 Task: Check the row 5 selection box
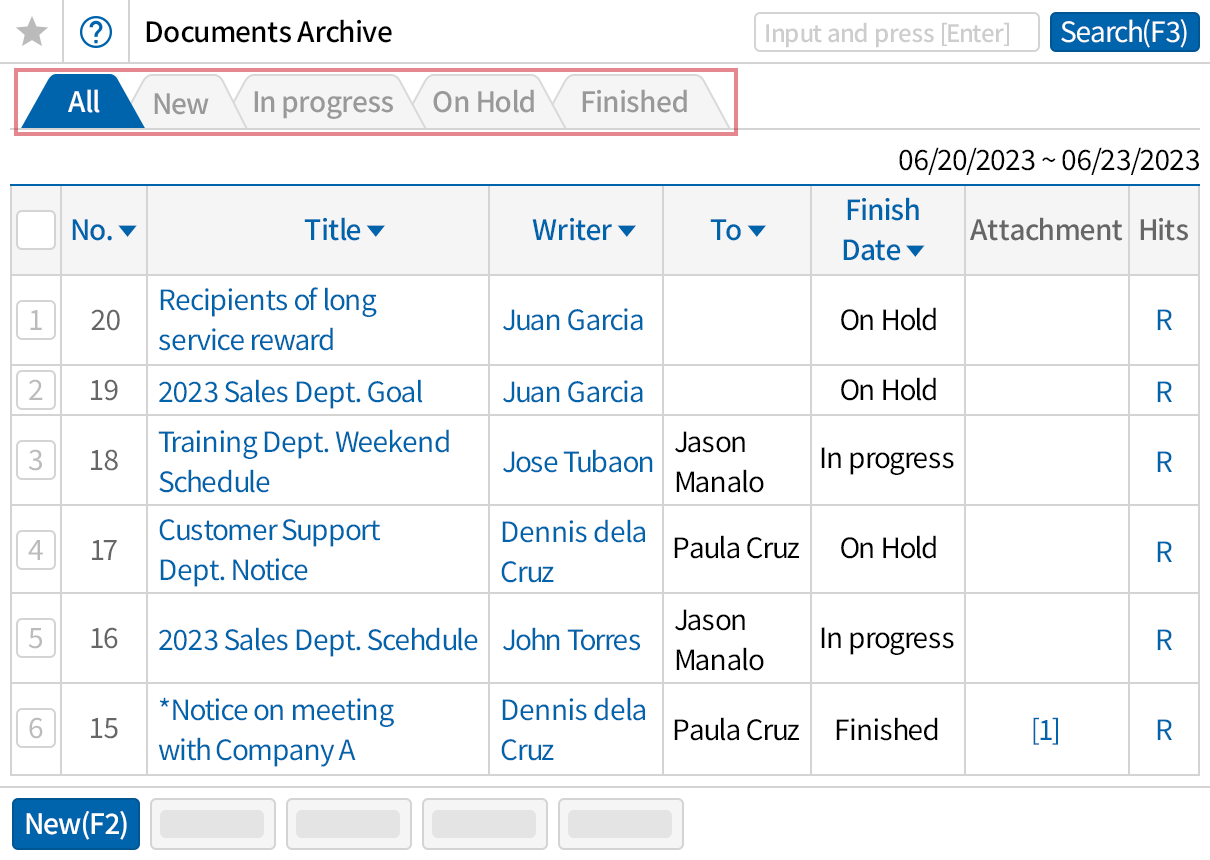pos(35,639)
